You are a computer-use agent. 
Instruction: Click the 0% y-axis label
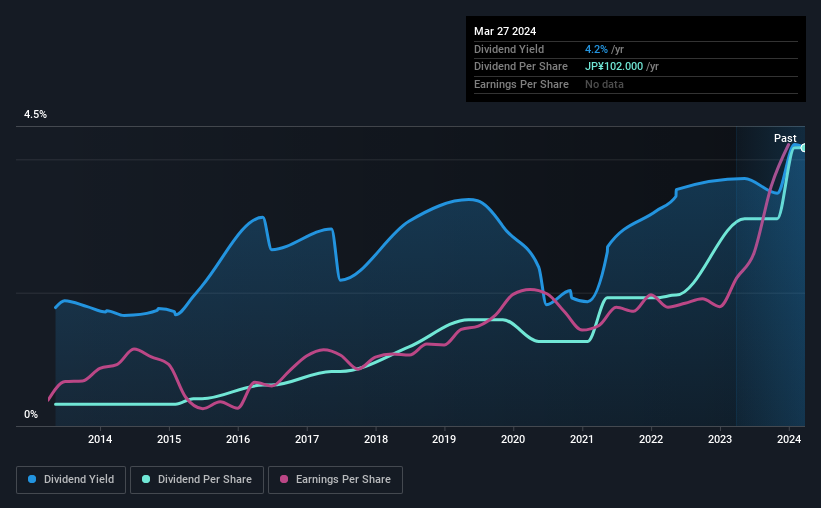31,414
